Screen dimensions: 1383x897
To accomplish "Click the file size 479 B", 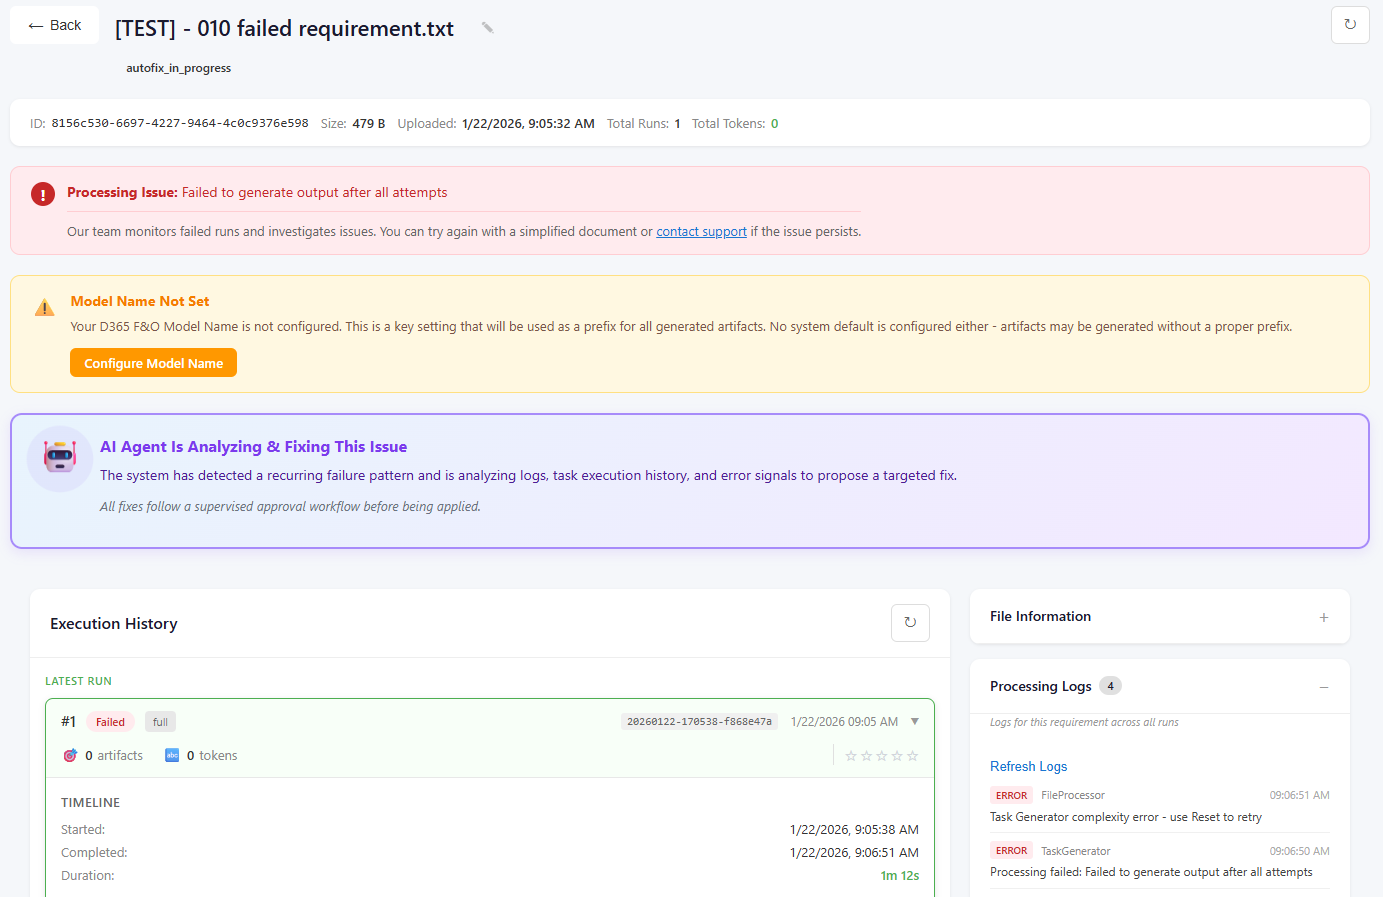I will click(x=368, y=123).
